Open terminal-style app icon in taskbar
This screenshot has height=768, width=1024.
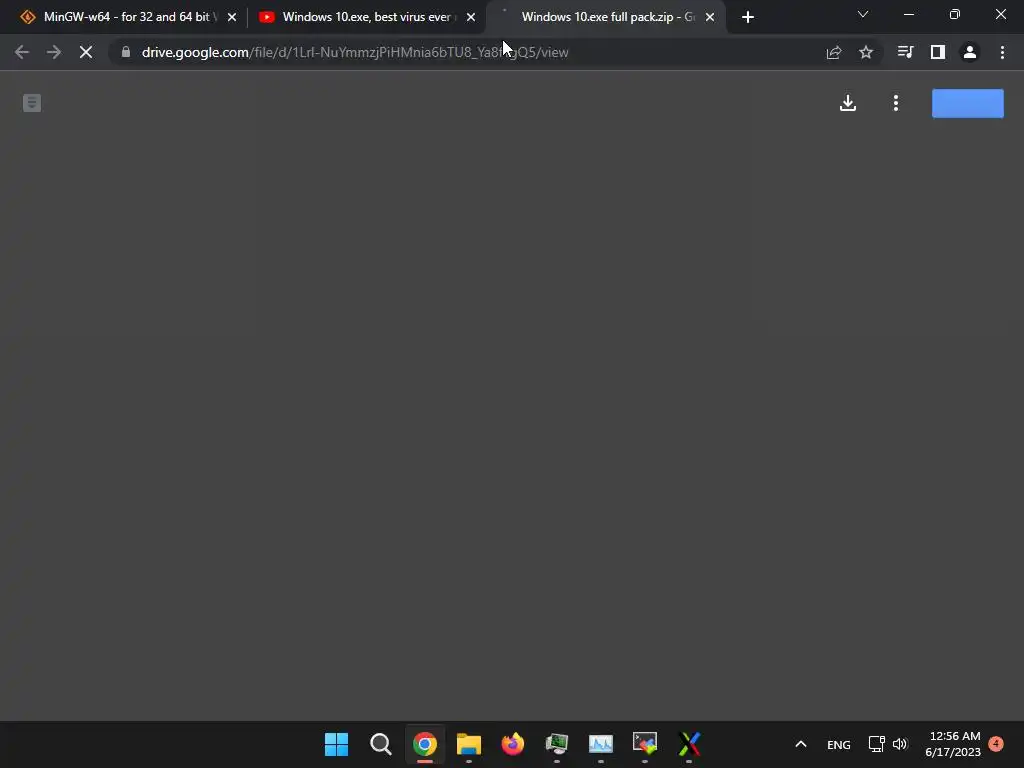pos(645,744)
